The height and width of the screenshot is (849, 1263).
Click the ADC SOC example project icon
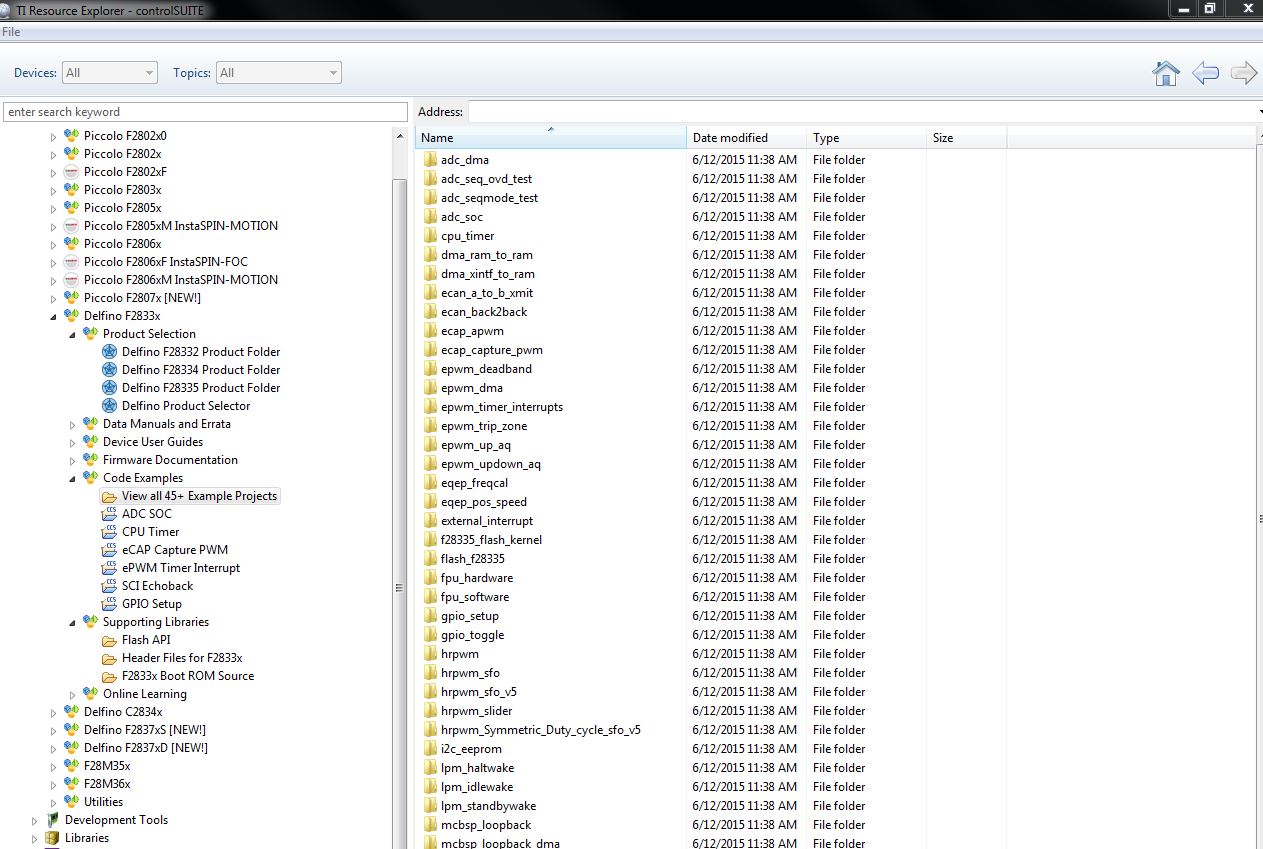(x=110, y=514)
